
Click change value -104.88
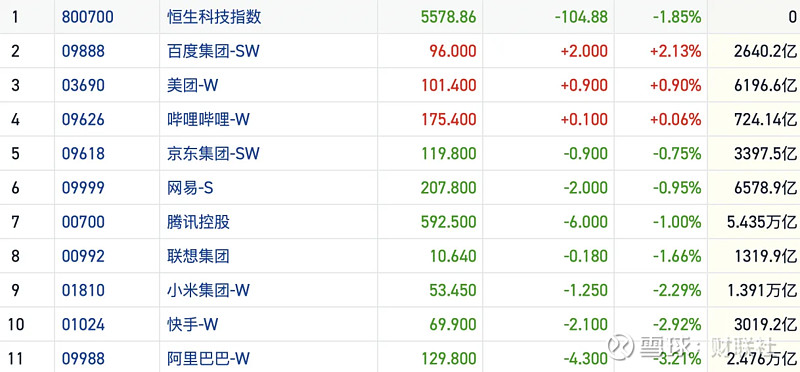[x=581, y=17]
